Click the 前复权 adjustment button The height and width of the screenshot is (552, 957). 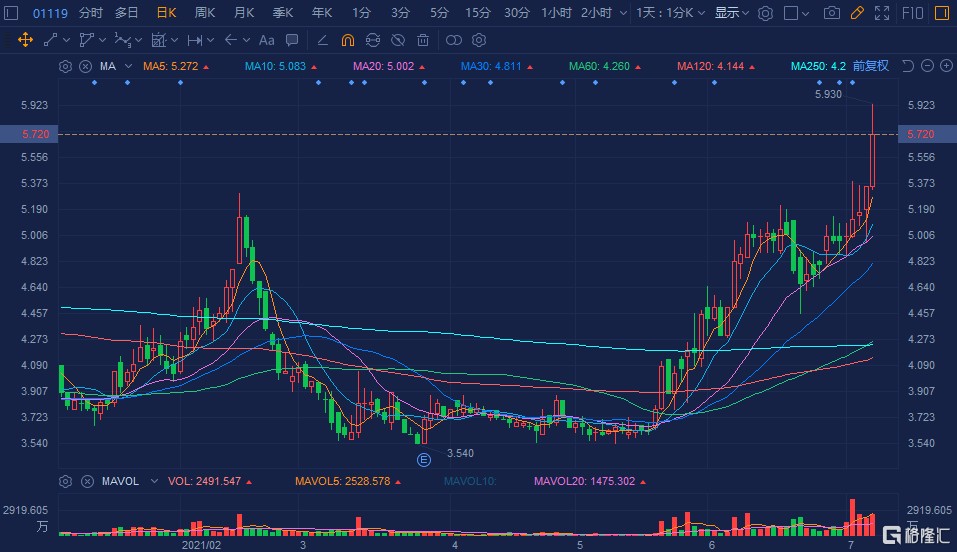coord(871,66)
